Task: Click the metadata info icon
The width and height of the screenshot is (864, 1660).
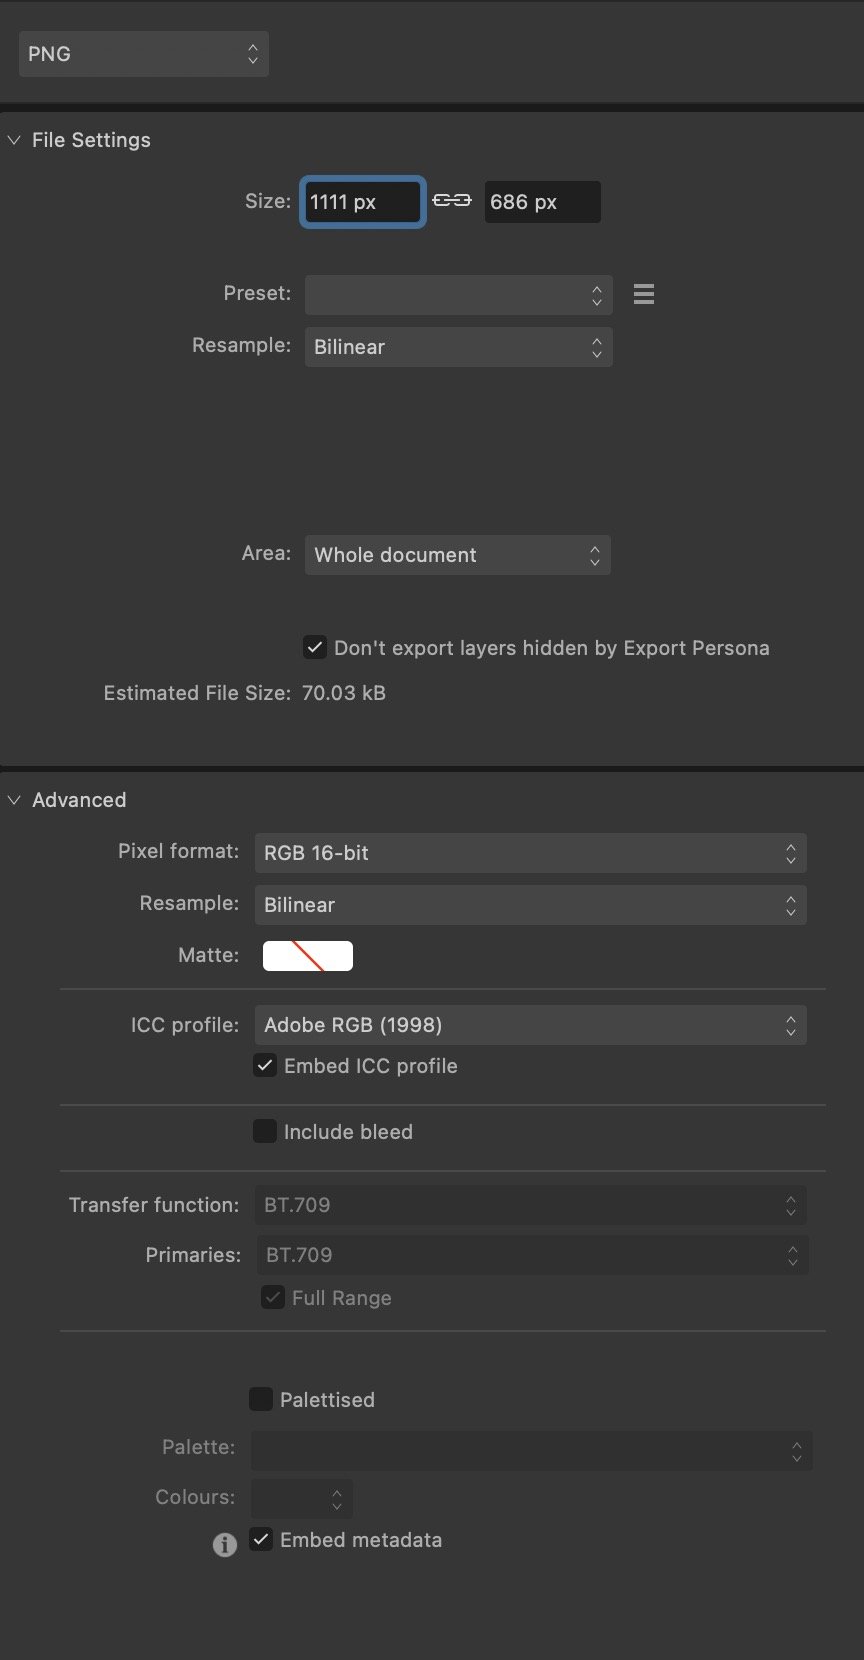Action: (225, 1545)
